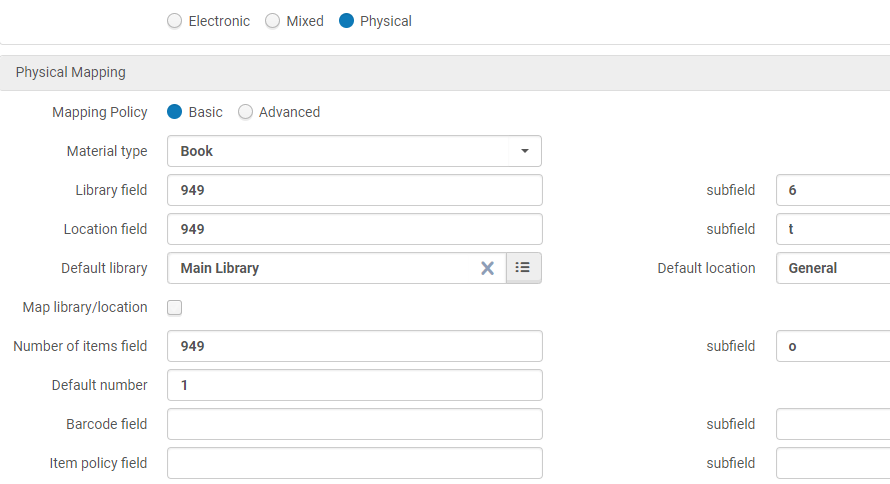Image resolution: width=890 pixels, height=484 pixels.
Task: Click the Number of items field
Action: pos(354,346)
